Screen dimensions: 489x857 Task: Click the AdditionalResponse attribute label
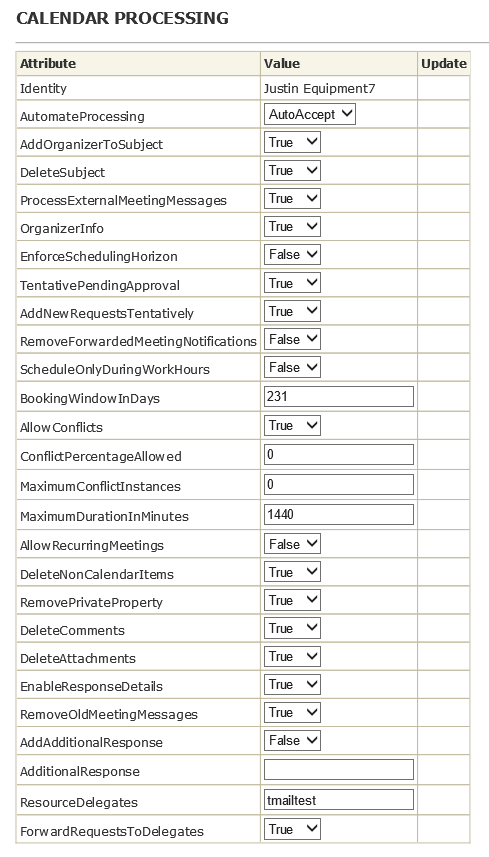[80, 772]
